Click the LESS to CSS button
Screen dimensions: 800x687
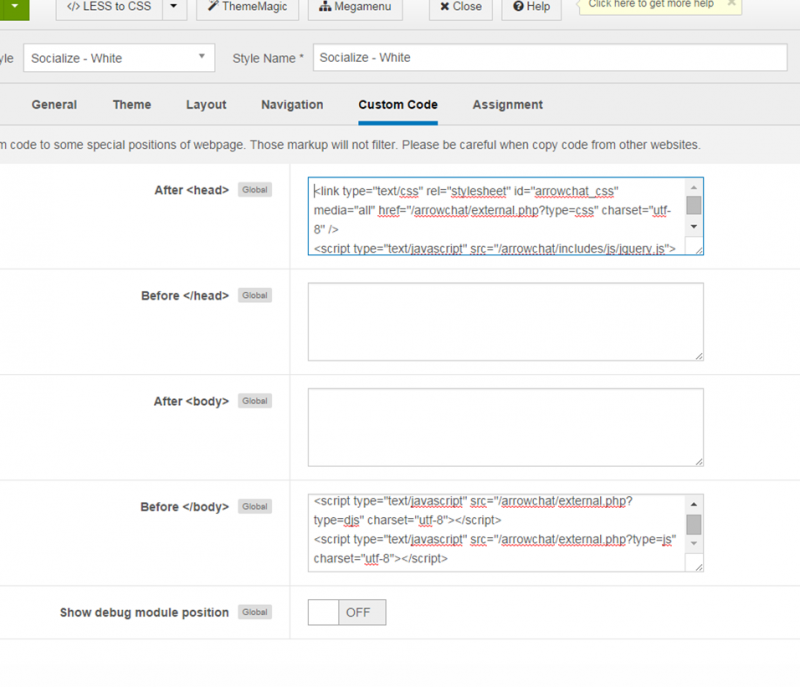(108, 7)
